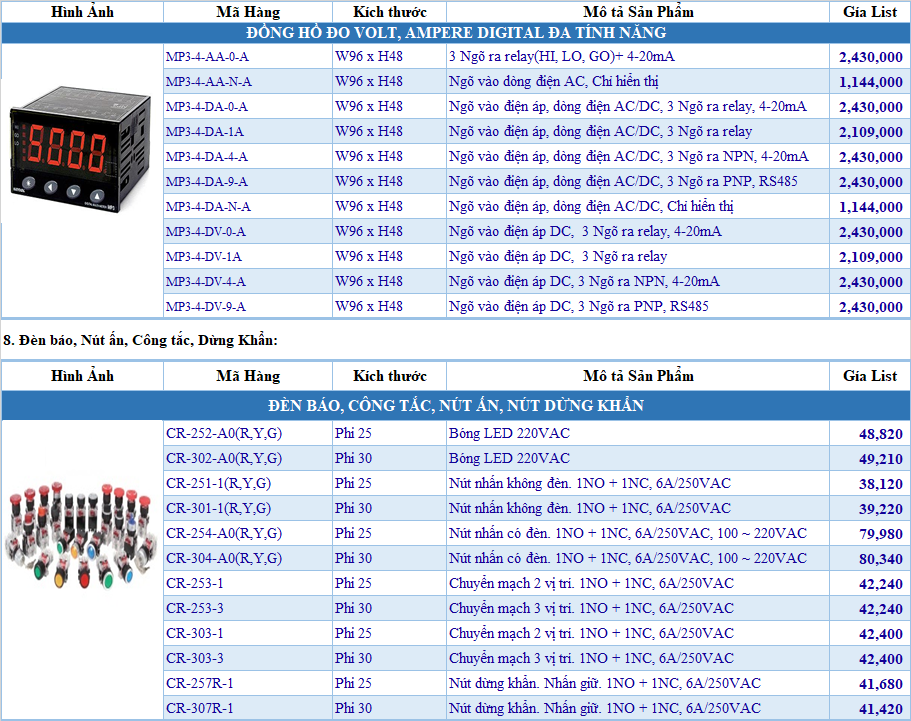The height and width of the screenshot is (721, 911).
Task: Click the 'Gía List' header in the lamp table
Action: (x=869, y=376)
